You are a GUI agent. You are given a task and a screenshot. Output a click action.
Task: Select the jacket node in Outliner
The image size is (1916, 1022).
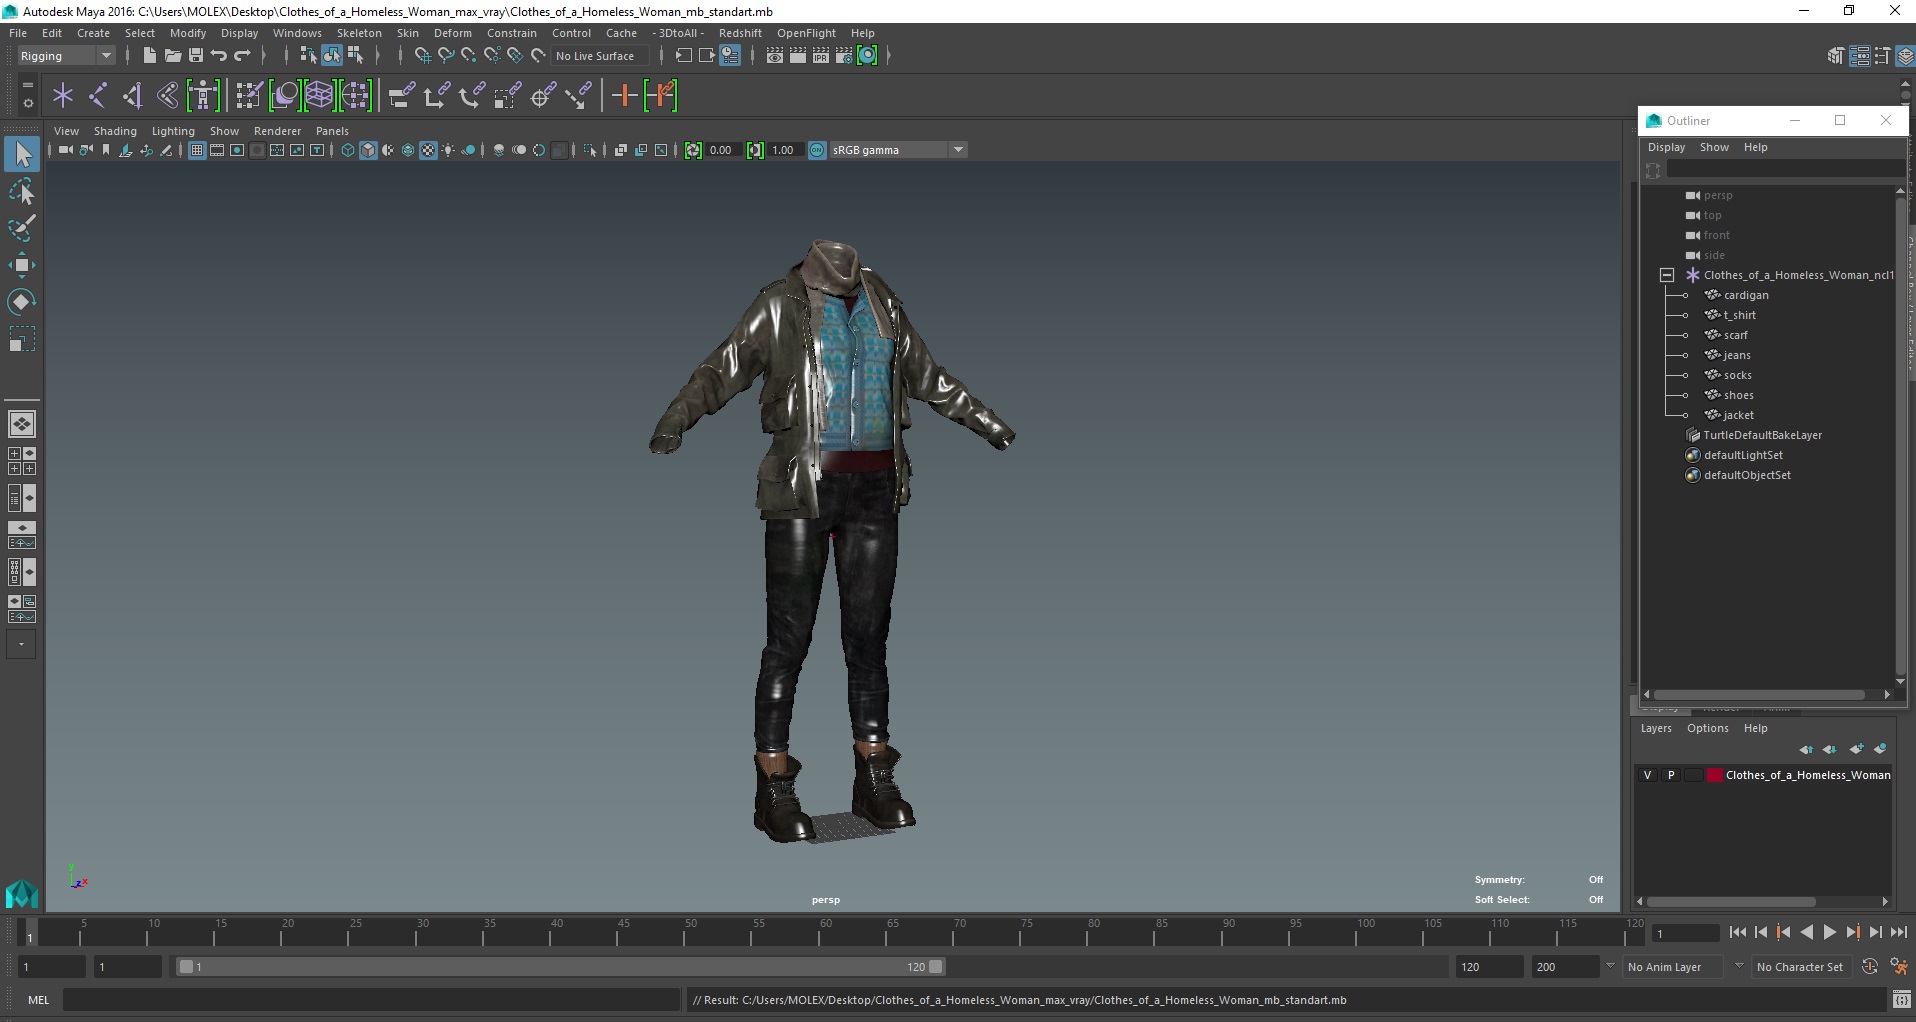[1738, 415]
